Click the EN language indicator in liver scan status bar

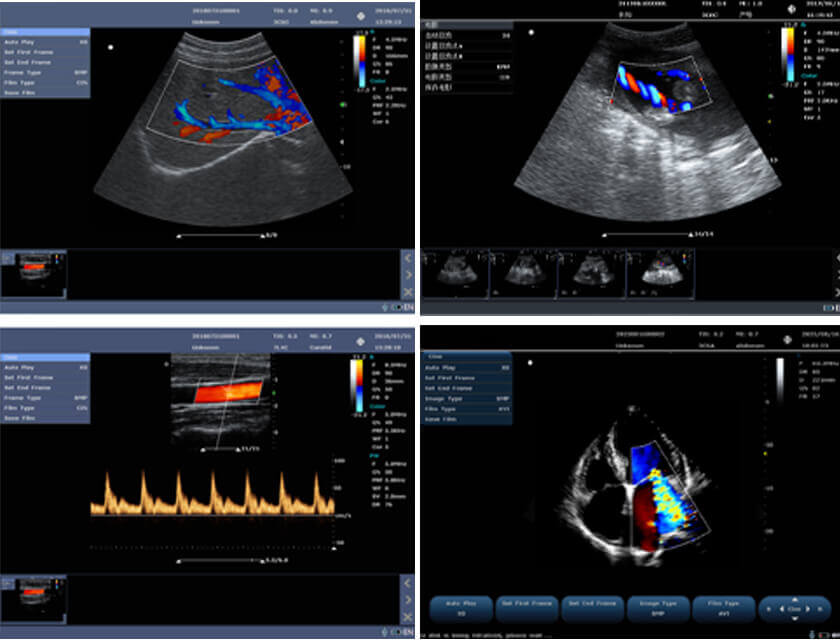pyautogui.click(x=409, y=307)
